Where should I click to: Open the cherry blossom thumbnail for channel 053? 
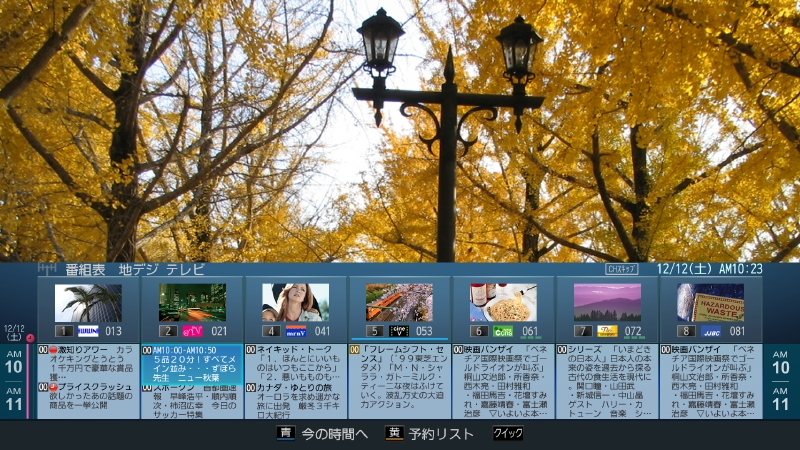399,303
